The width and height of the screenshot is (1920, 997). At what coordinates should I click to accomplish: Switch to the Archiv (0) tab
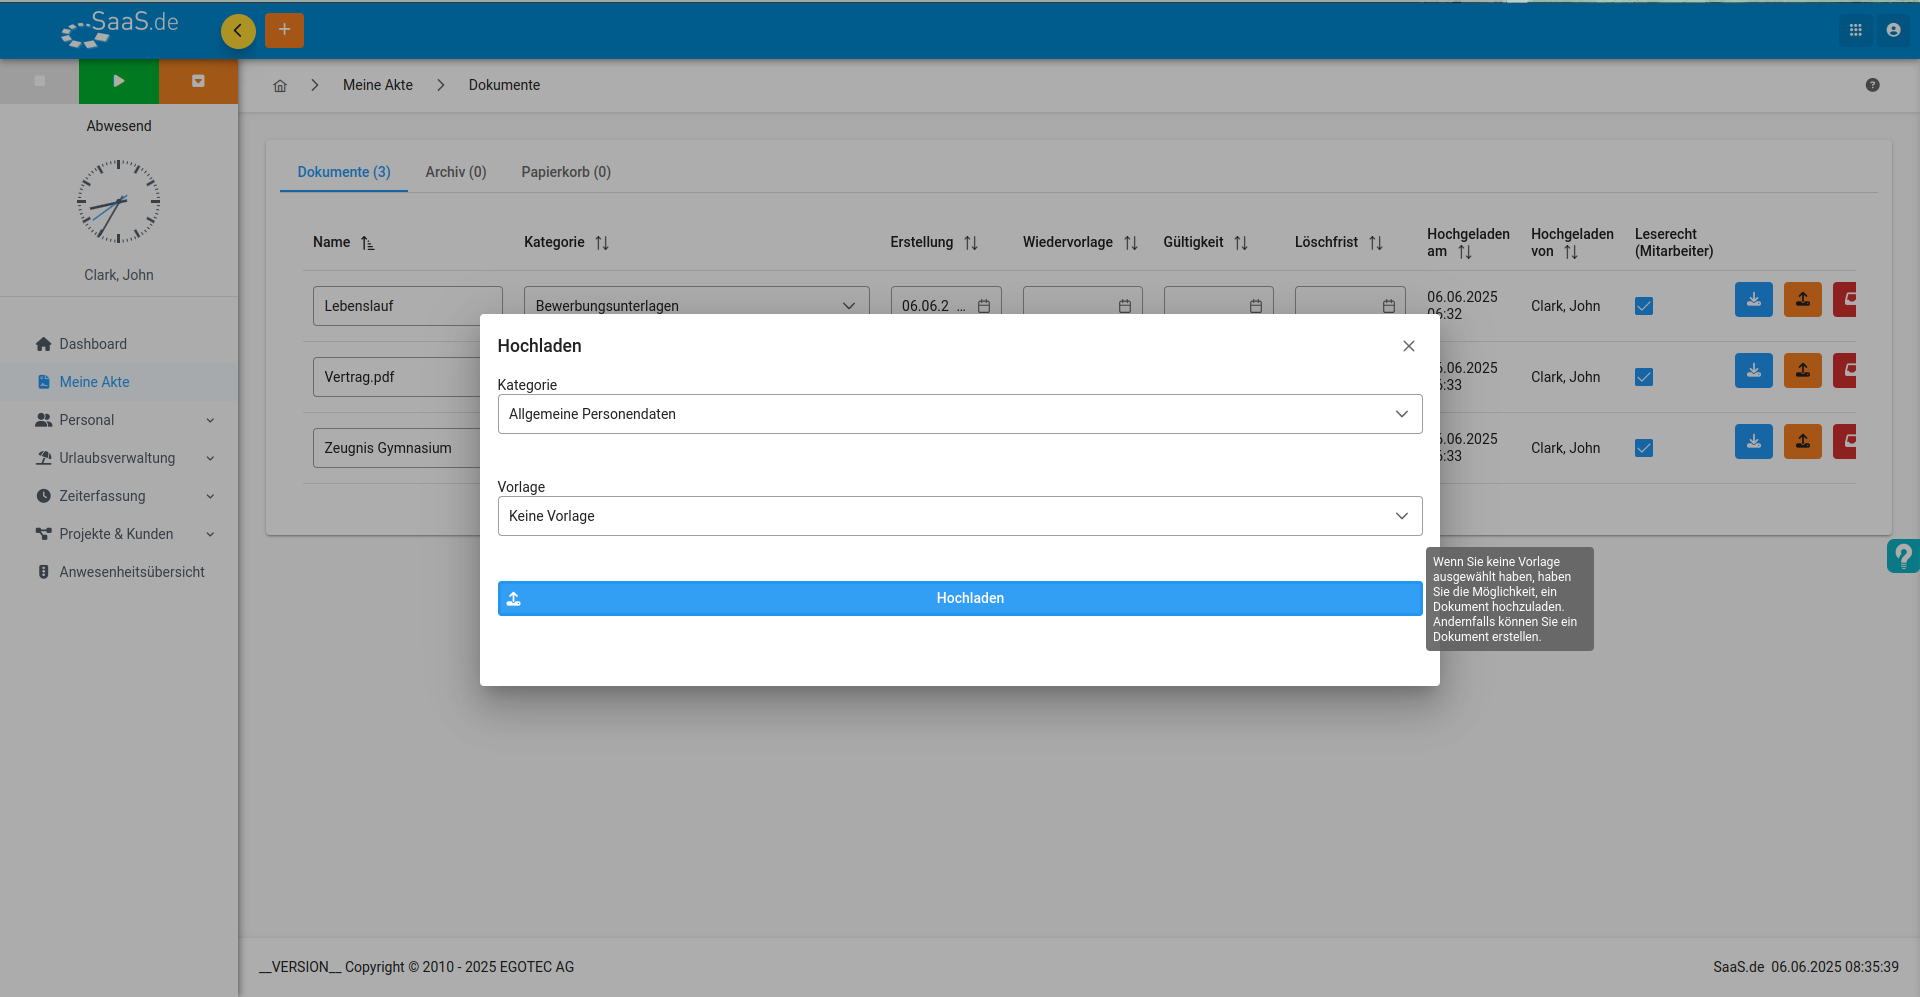456,172
